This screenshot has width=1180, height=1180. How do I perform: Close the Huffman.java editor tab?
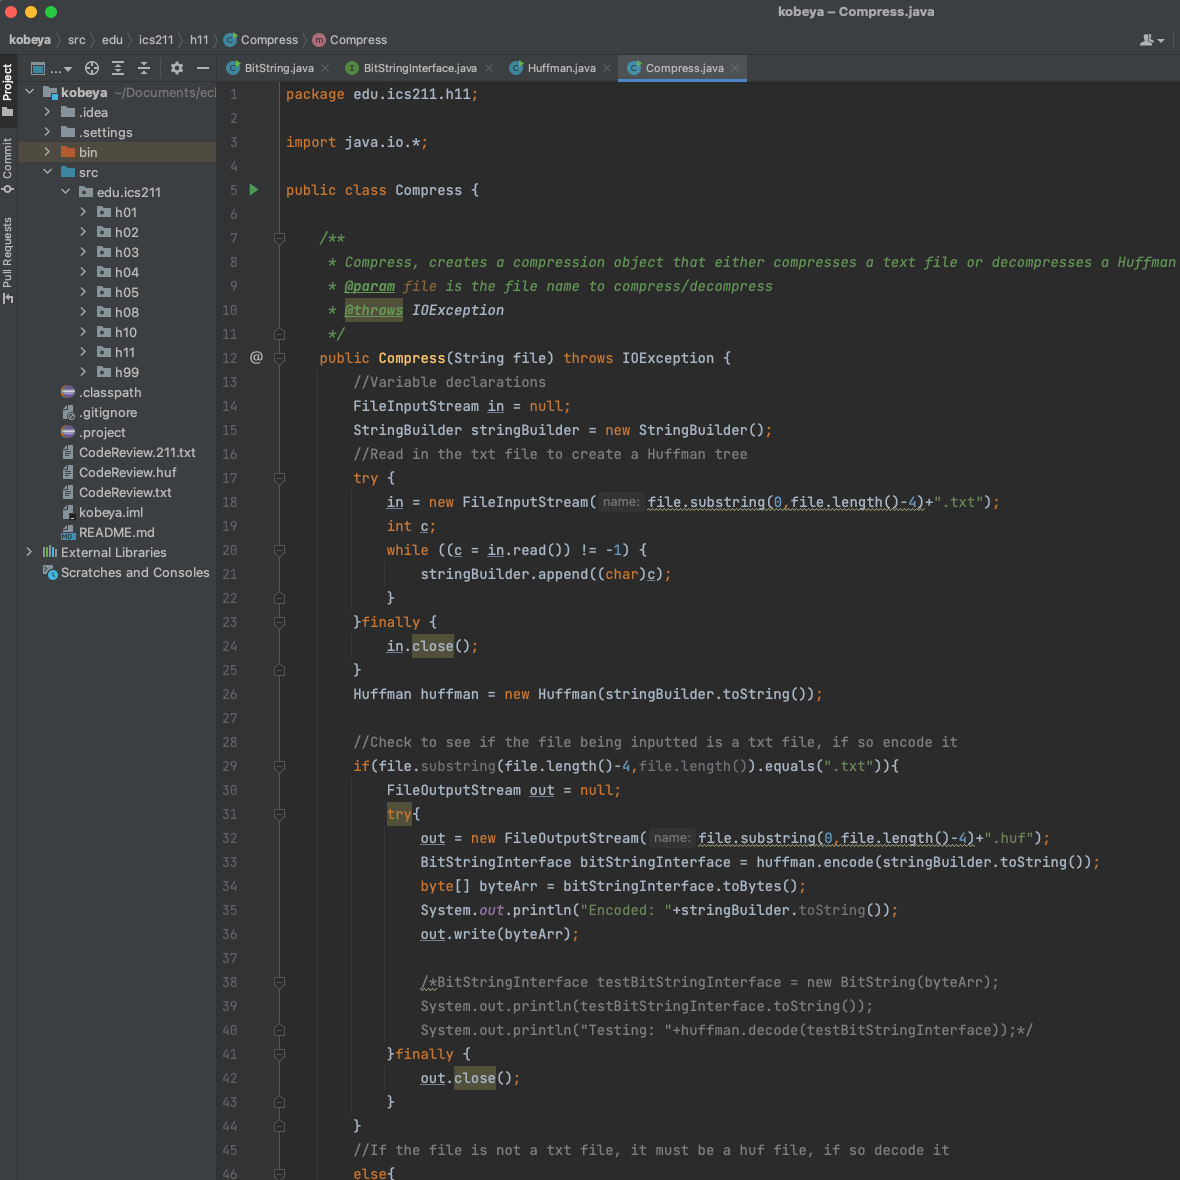tap(607, 68)
